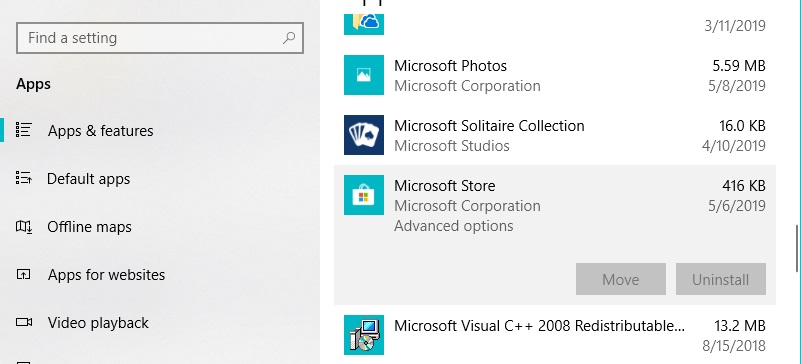This screenshot has width=801, height=364.
Task: Click the Microsoft Solitaire Collection cards icon
Action: point(364,135)
